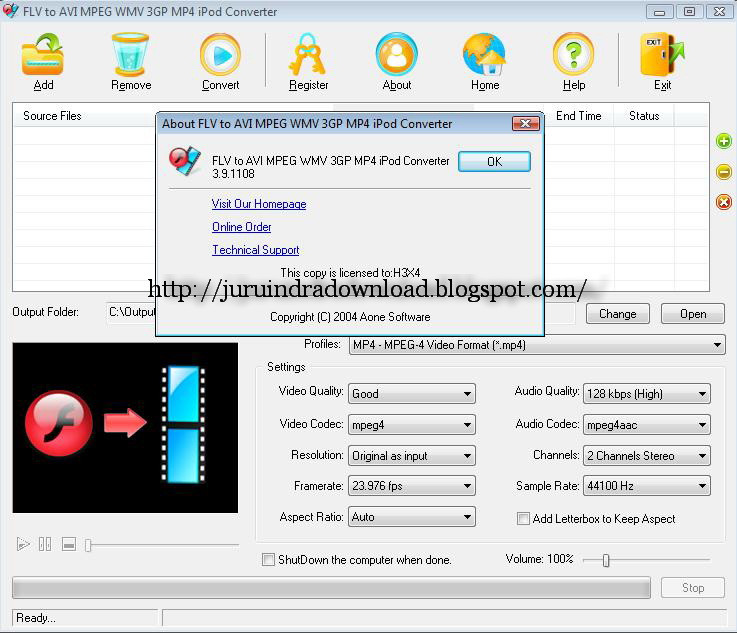Click the preview seek slider handle

coord(88,545)
